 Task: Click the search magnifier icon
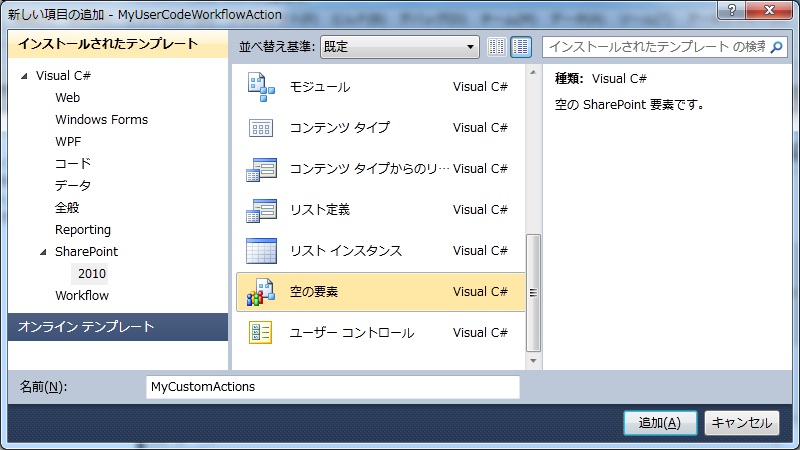tap(776, 47)
